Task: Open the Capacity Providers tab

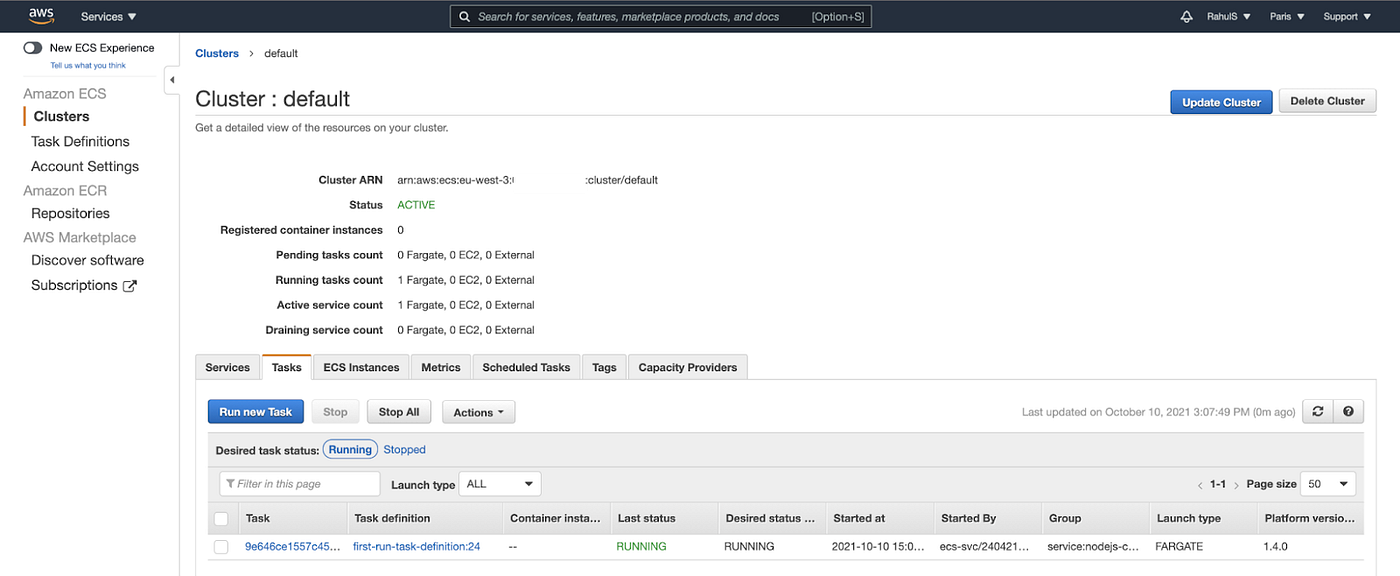Action: click(x=688, y=368)
